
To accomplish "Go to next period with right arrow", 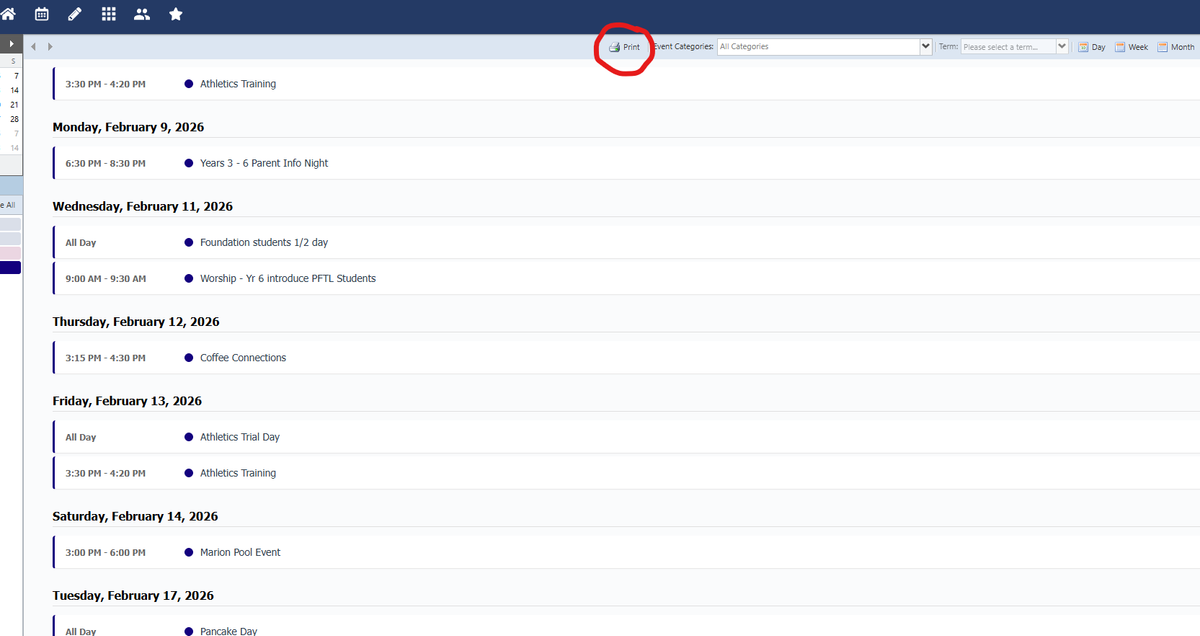I will coord(50,46).
